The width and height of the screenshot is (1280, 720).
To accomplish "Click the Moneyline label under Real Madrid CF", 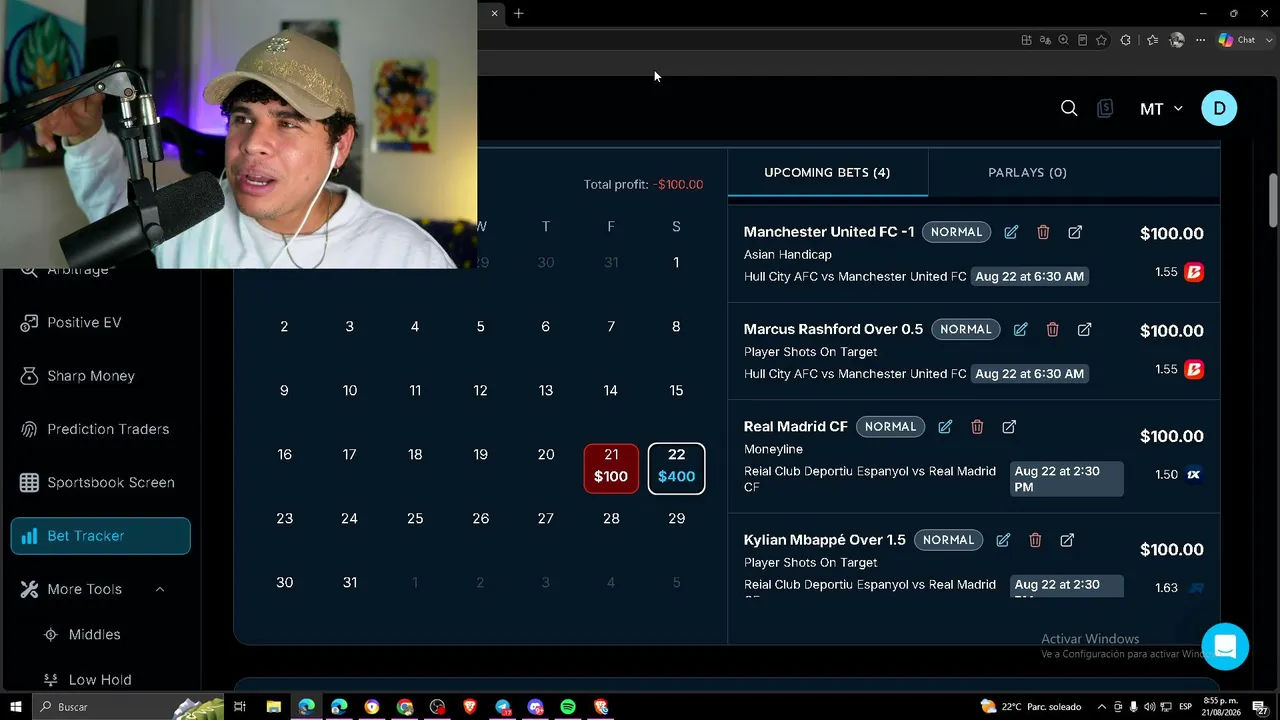I will 773,450.
